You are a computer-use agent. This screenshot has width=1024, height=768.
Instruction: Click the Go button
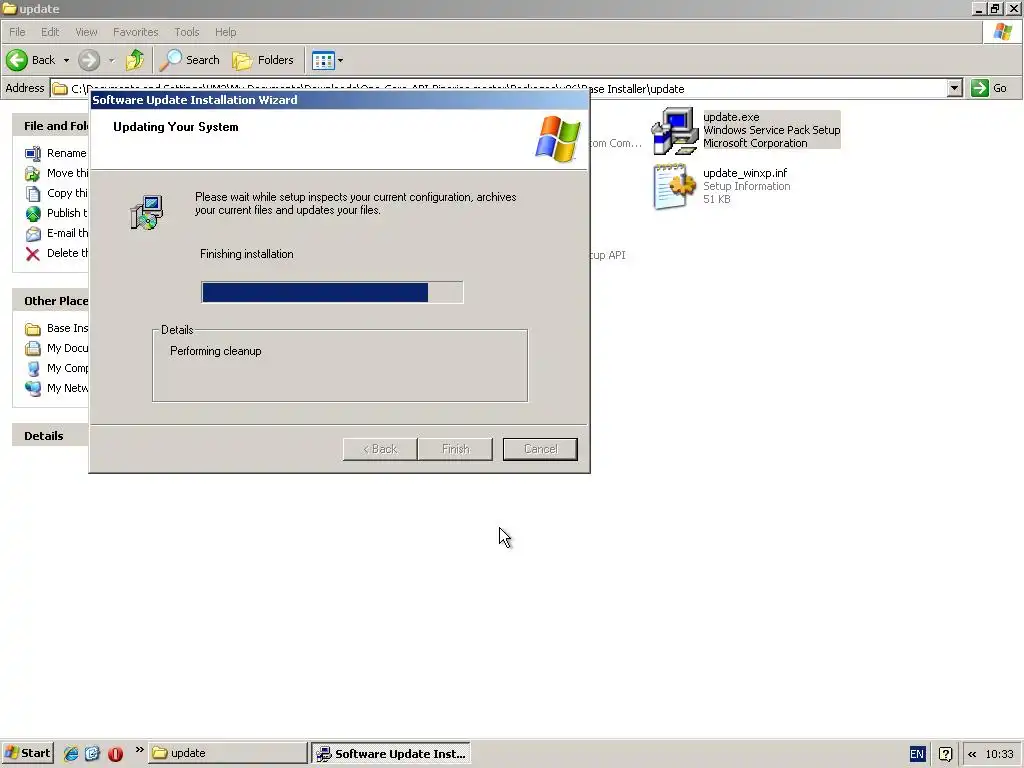pyautogui.click(x=990, y=88)
